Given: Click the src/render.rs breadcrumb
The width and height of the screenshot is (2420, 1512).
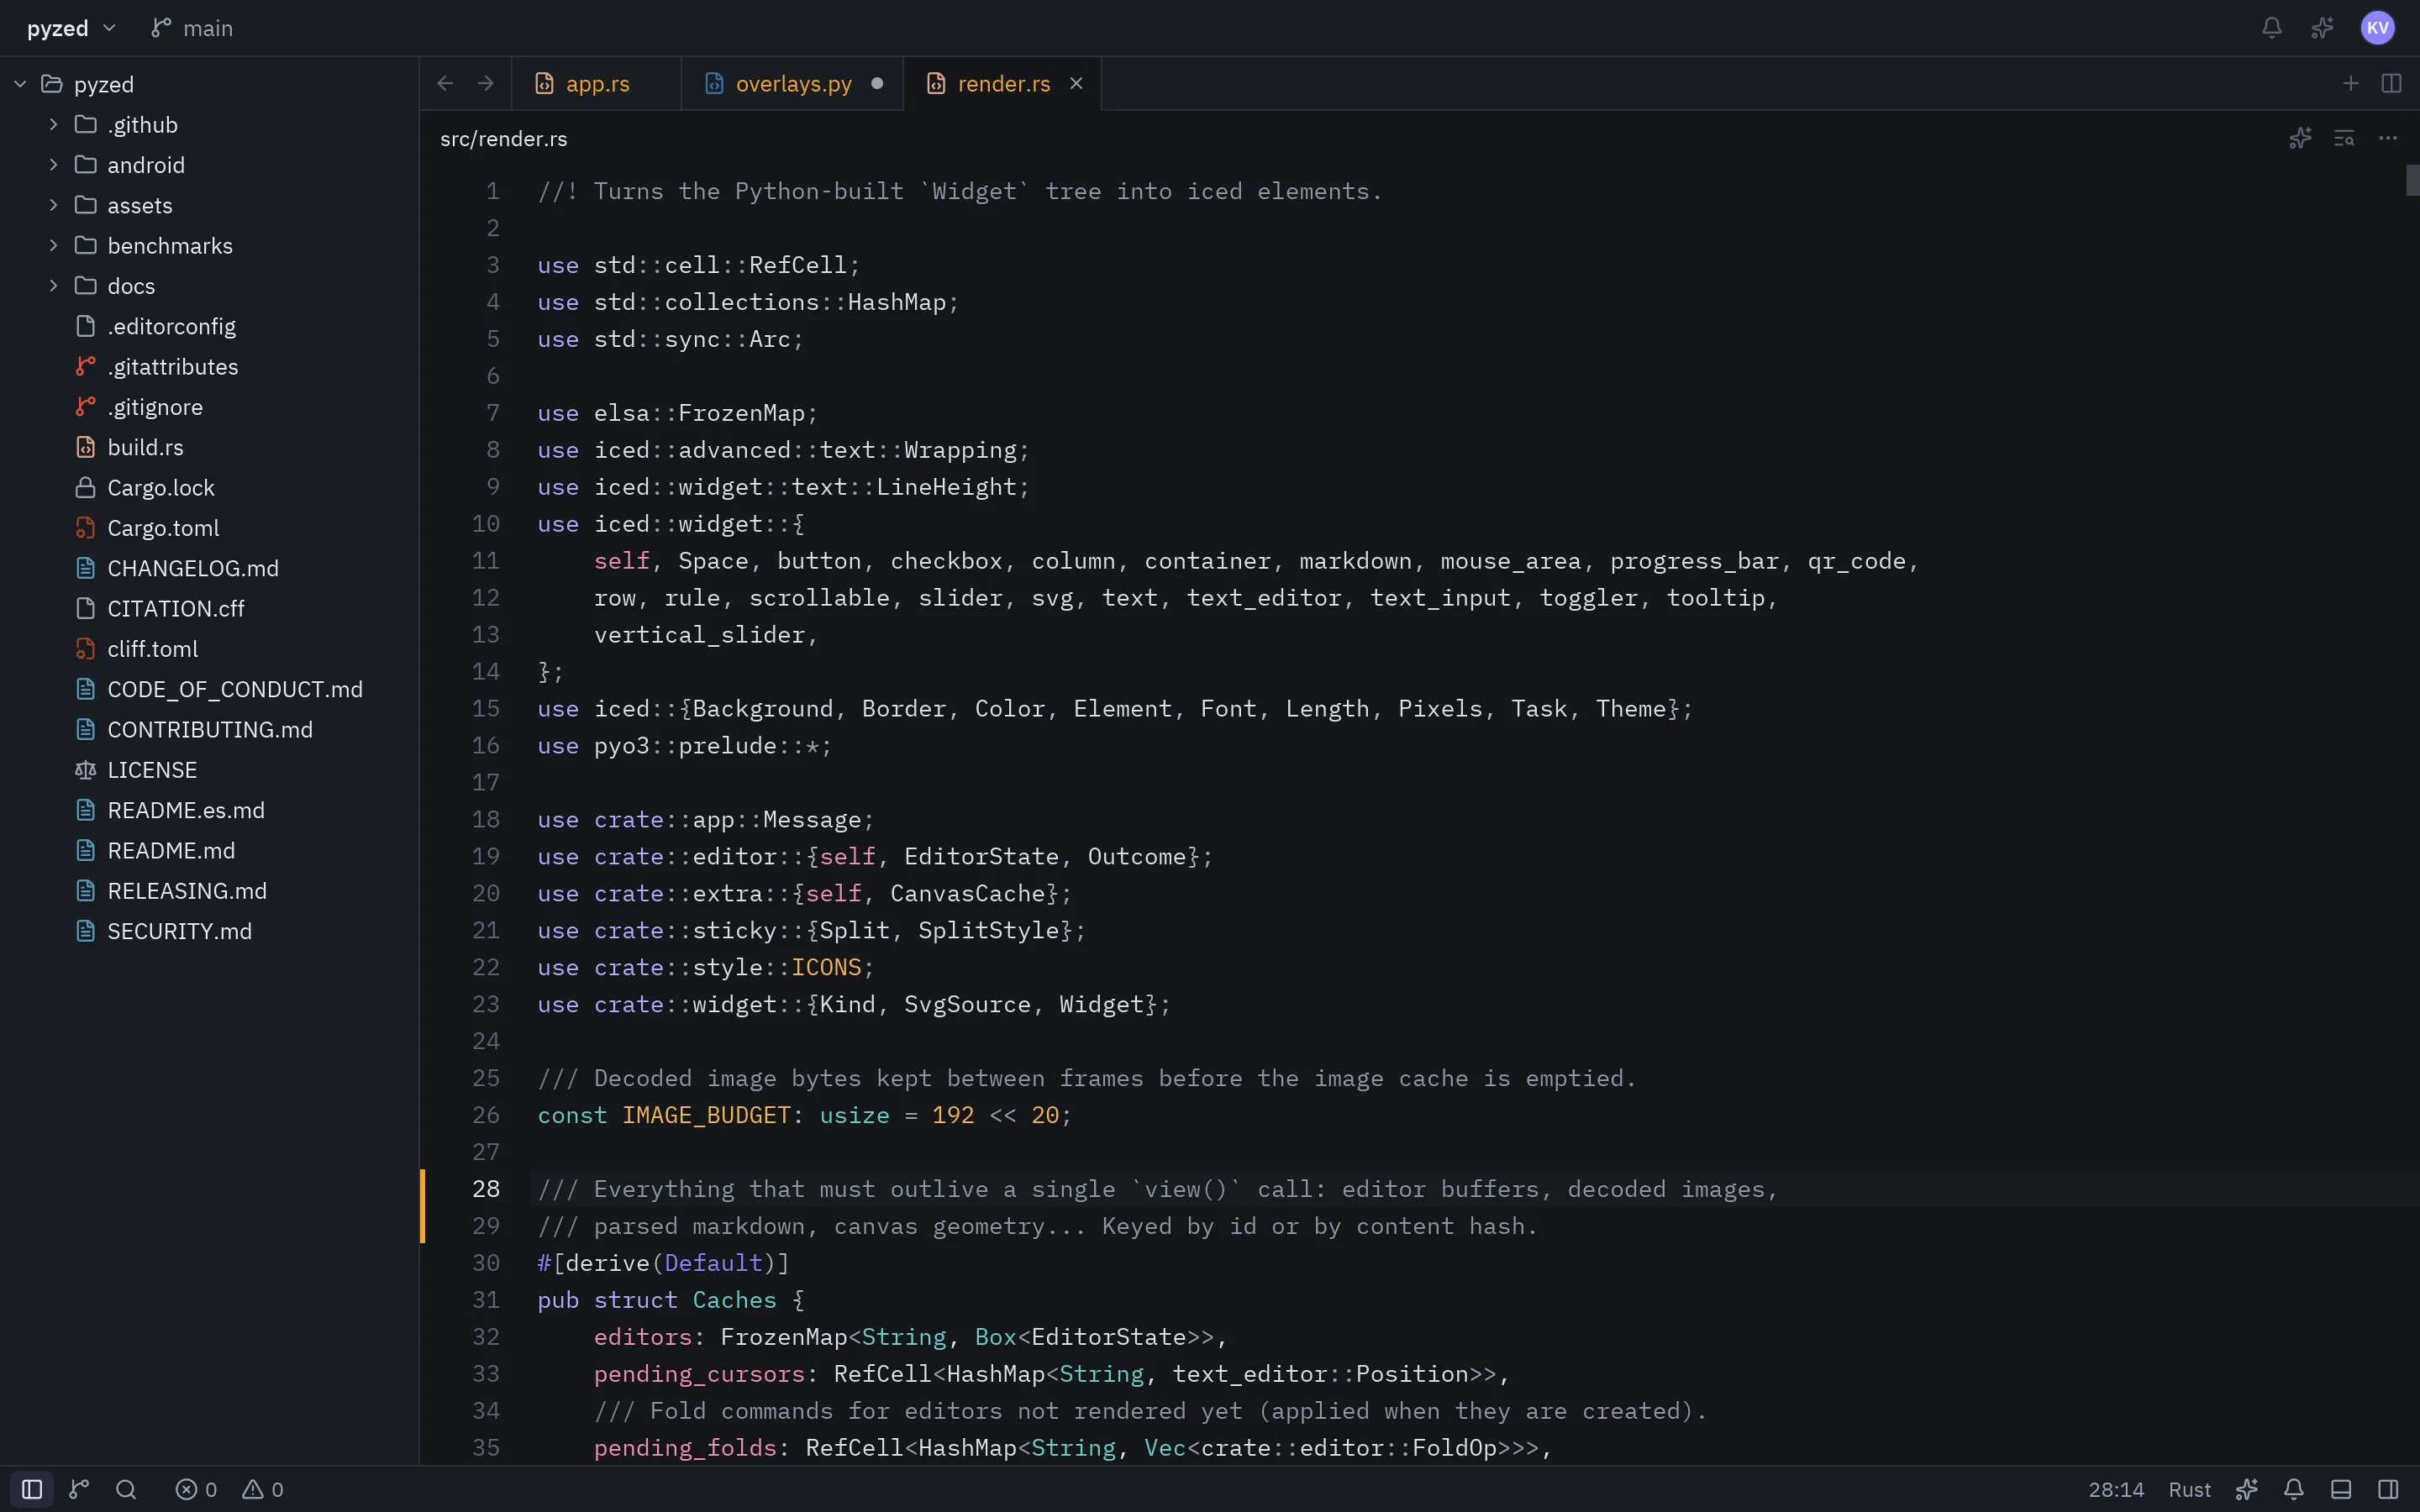Looking at the screenshot, I should coord(504,138).
